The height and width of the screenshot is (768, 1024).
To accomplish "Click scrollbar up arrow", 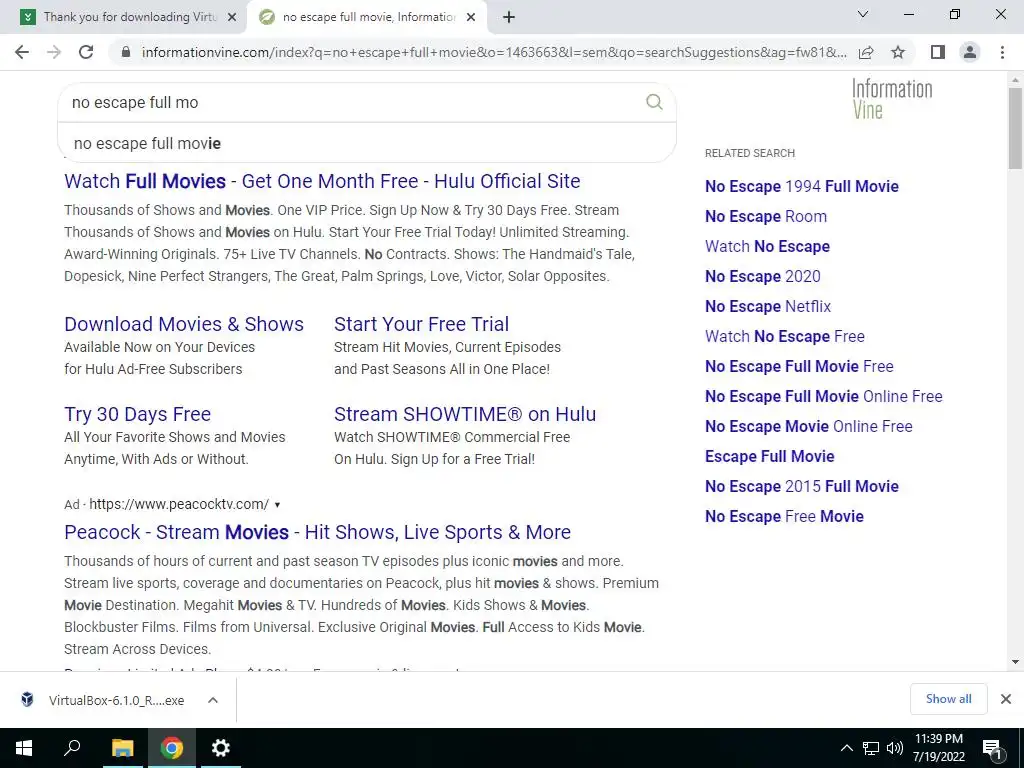I will [1015, 80].
